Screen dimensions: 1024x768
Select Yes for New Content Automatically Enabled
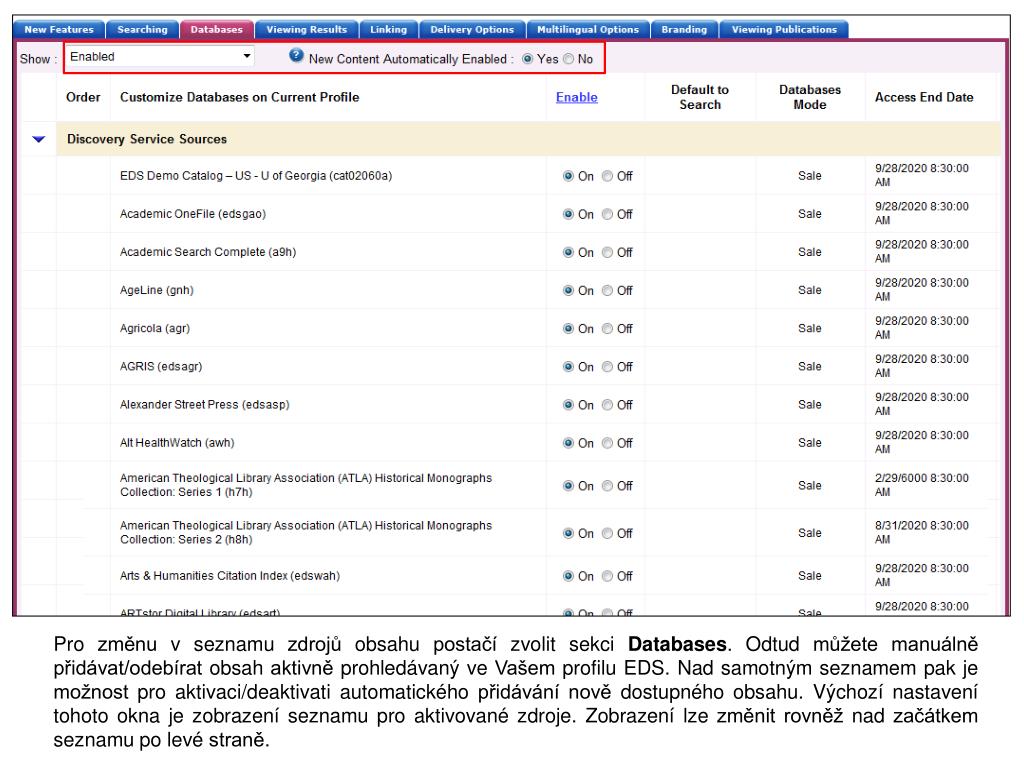[527, 59]
